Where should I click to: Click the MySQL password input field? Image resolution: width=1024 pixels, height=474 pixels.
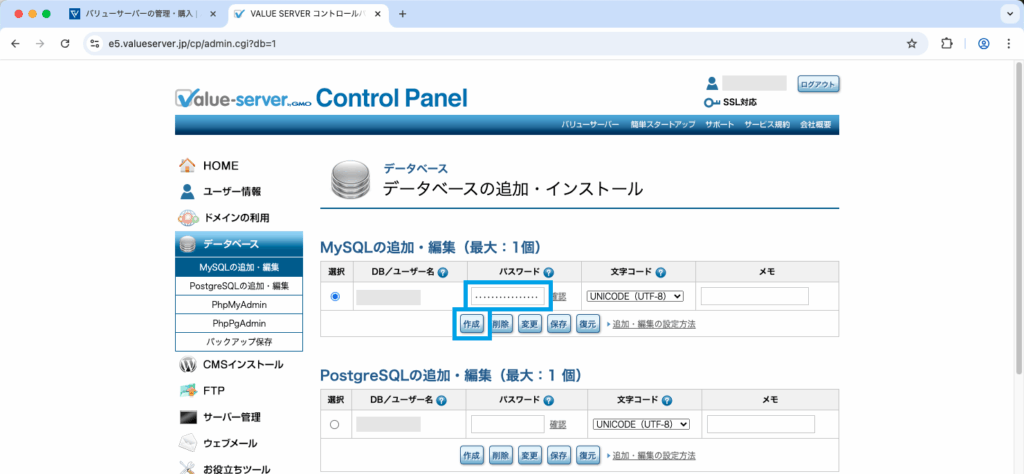point(507,297)
